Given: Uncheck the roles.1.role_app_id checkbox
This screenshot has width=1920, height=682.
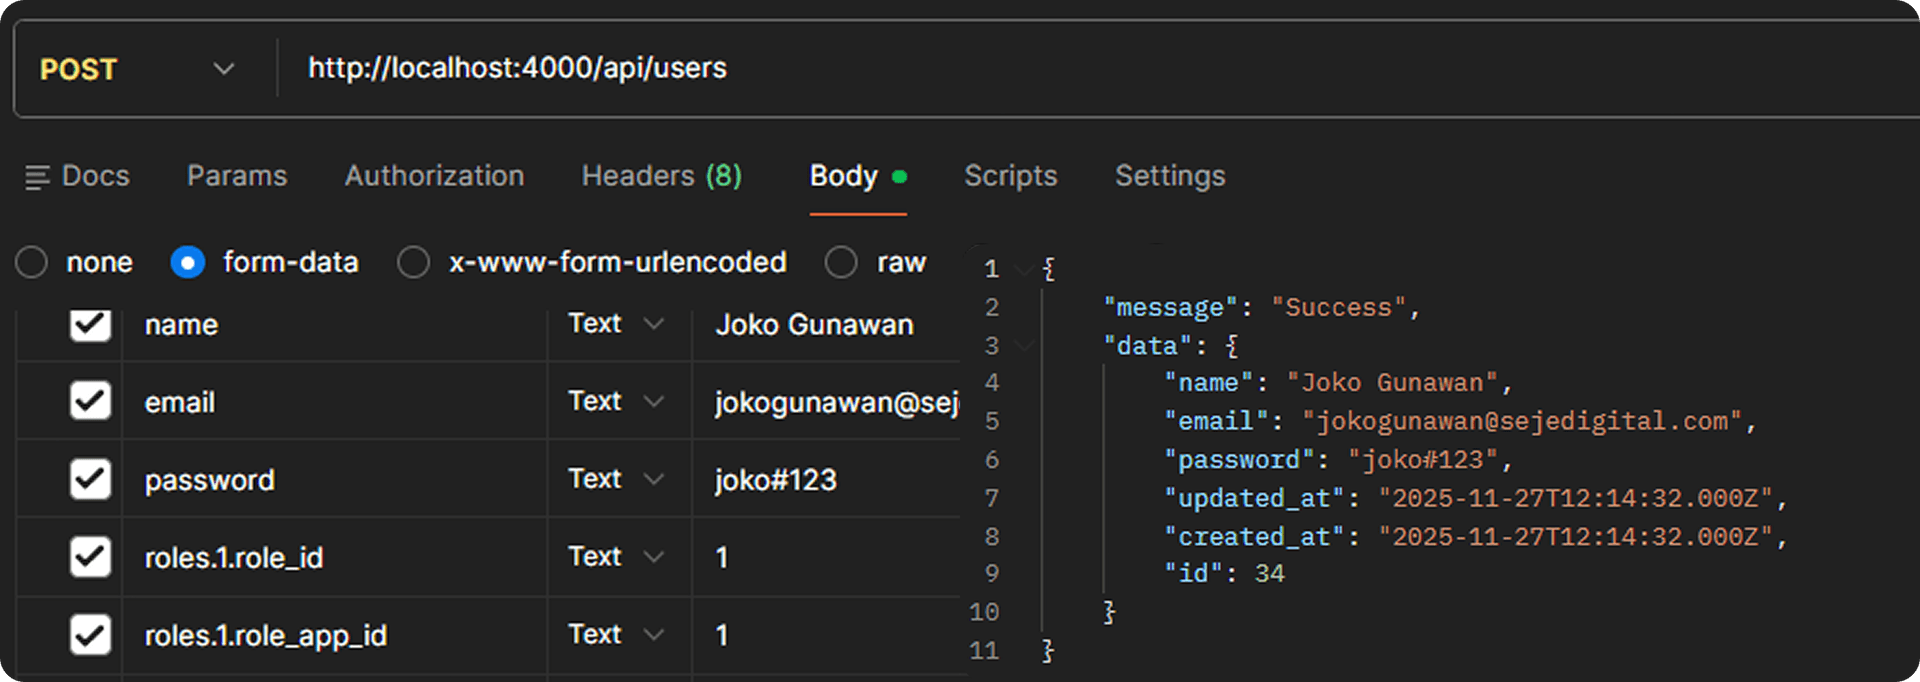Looking at the screenshot, I should tap(90, 634).
